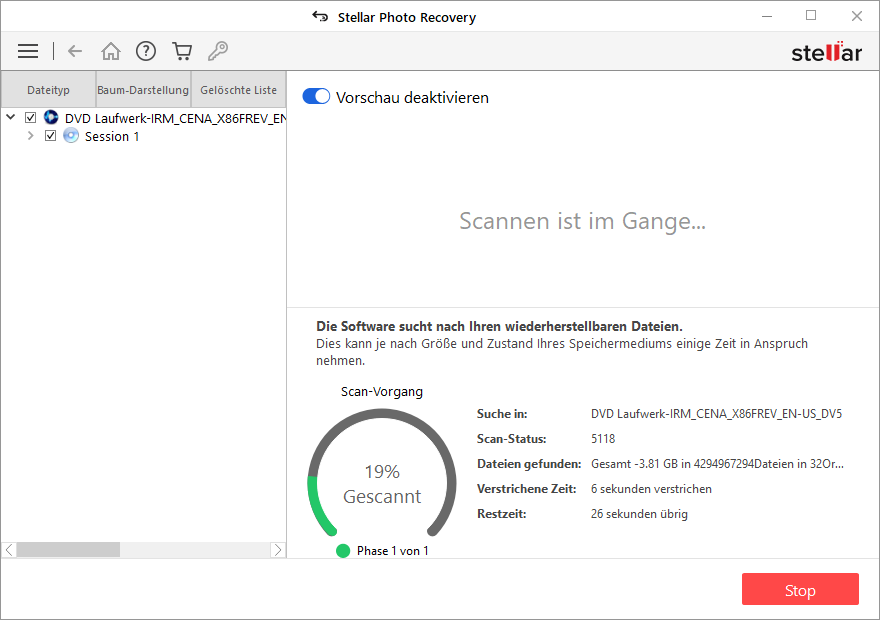
Task: Return to the home screen icon
Action: [x=111, y=51]
